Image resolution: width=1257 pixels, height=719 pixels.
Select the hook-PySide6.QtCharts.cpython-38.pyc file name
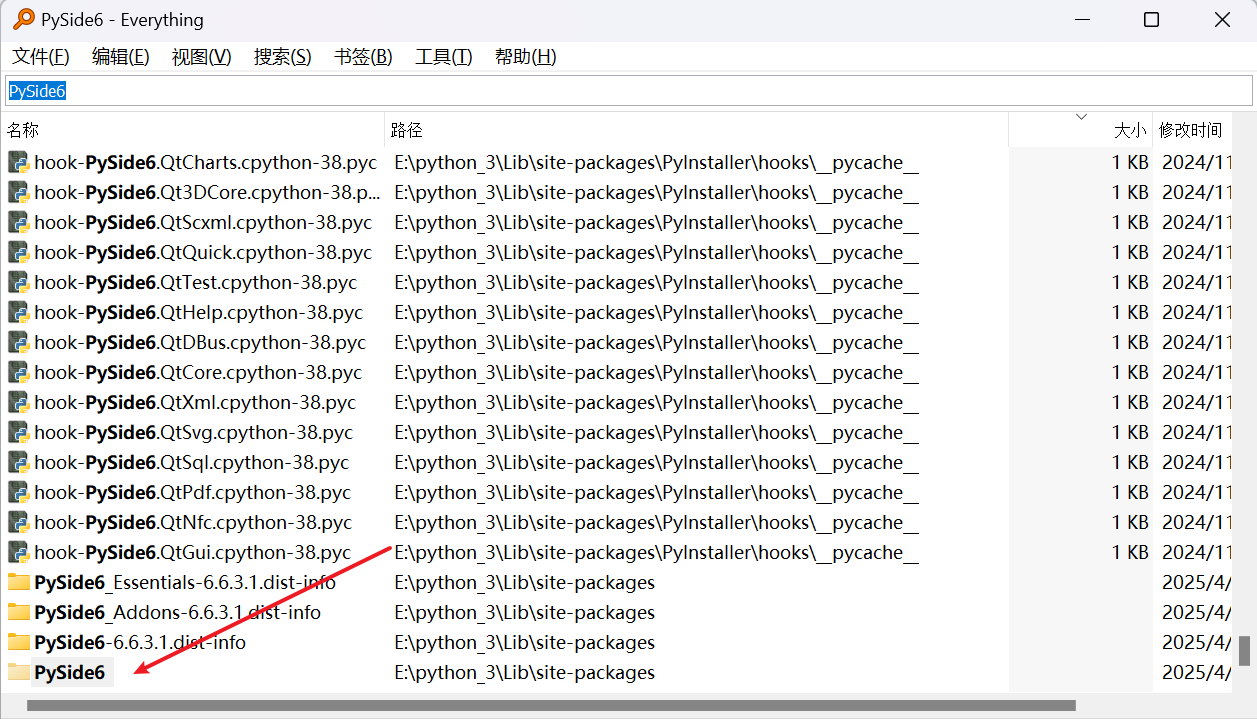[206, 162]
